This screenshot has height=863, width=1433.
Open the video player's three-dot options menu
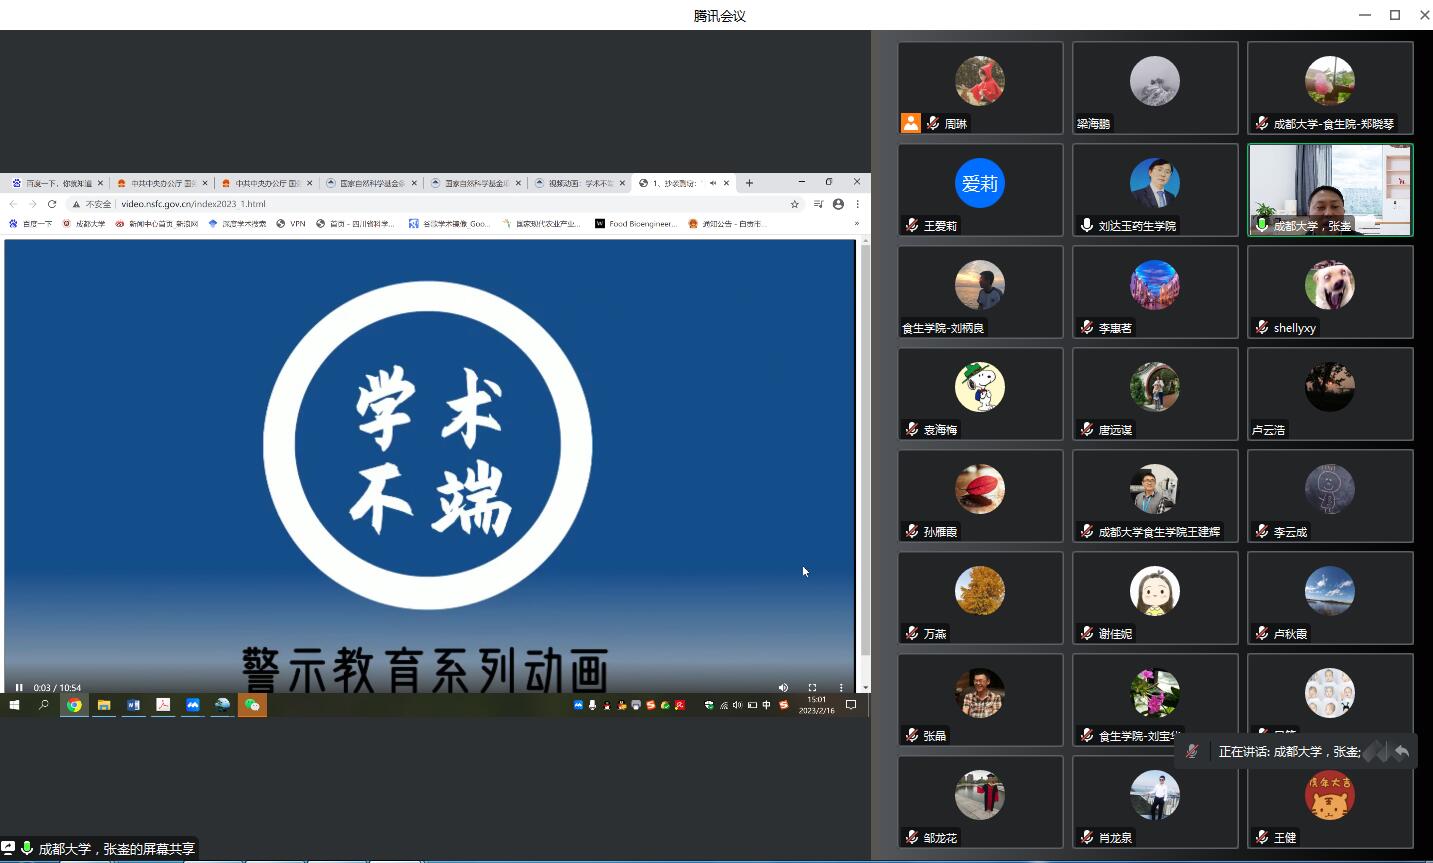pos(841,688)
